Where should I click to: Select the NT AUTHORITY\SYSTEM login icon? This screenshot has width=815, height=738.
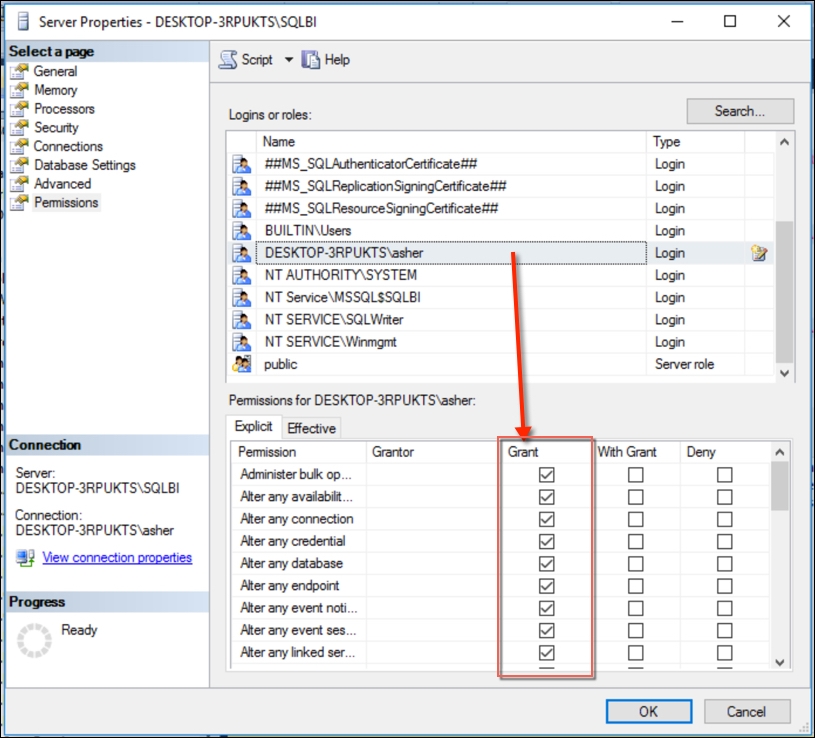242,275
